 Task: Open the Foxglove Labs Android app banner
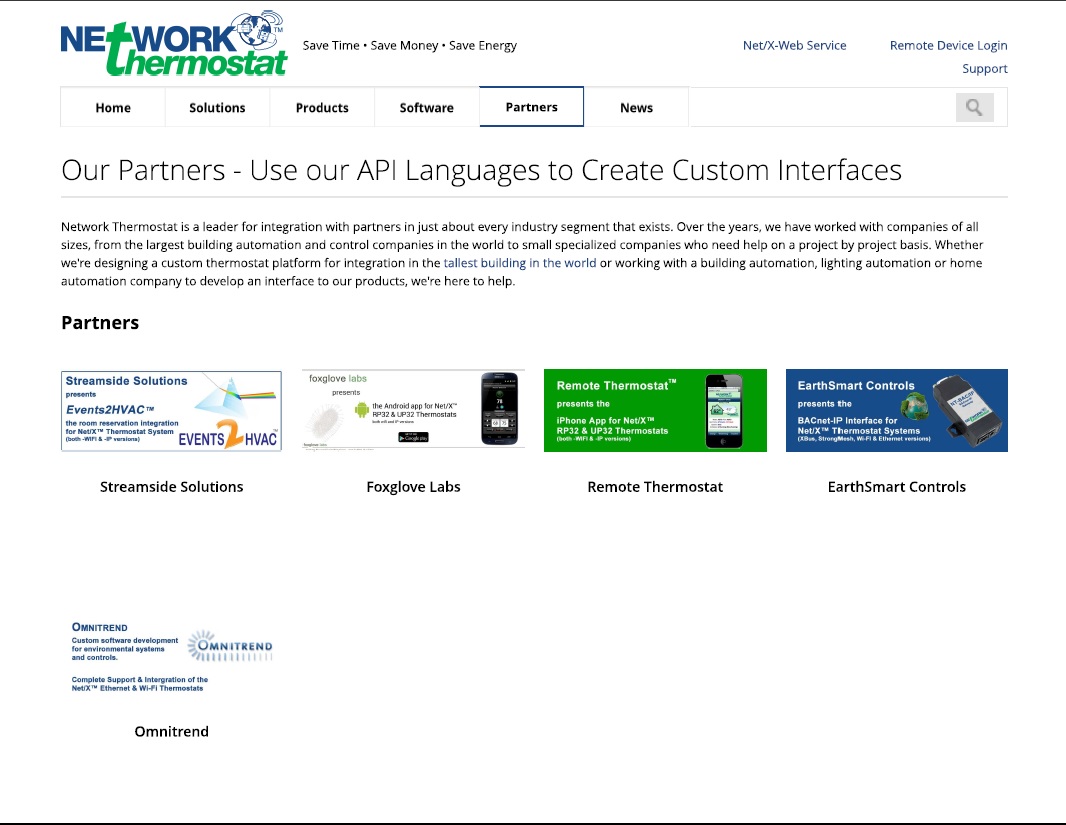click(x=413, y=410)
